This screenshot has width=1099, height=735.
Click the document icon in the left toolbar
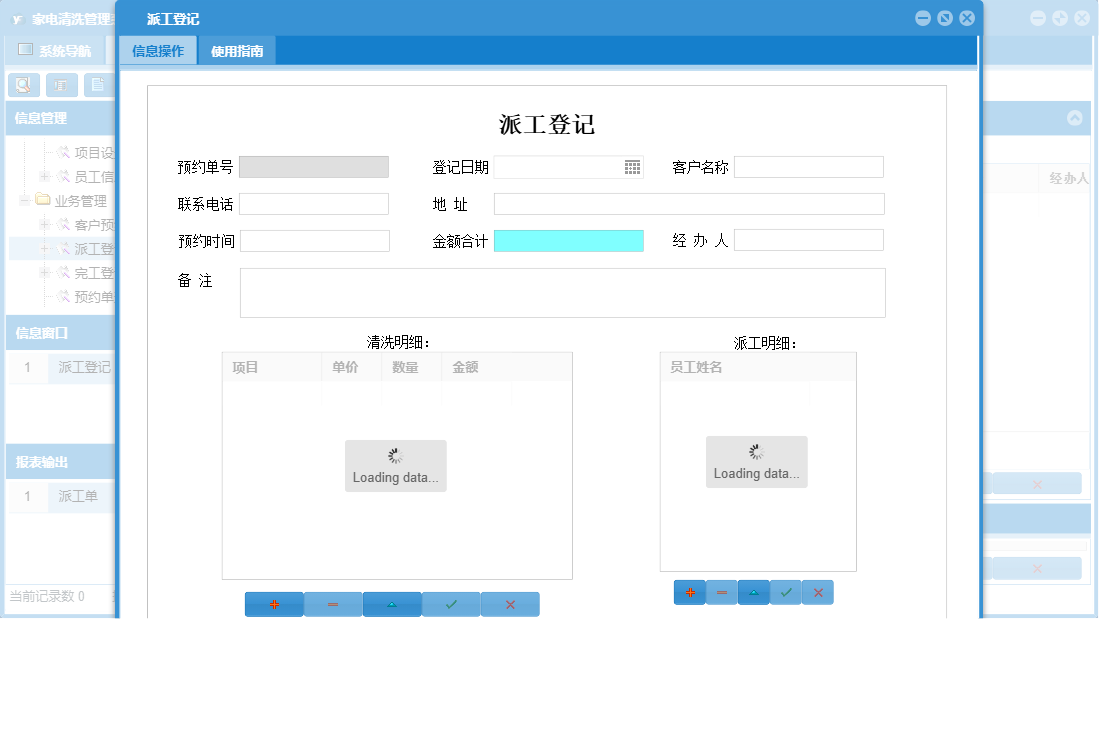[x=97, y=85]
